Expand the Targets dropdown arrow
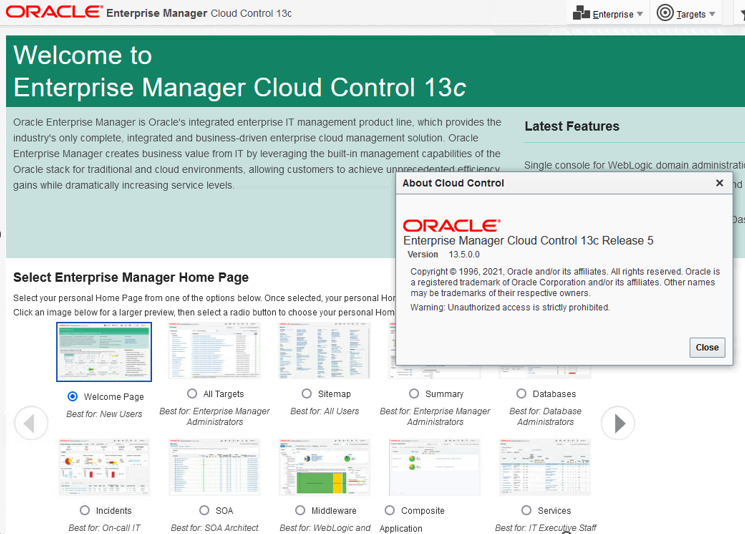745x534 pixels. [712, 14]
